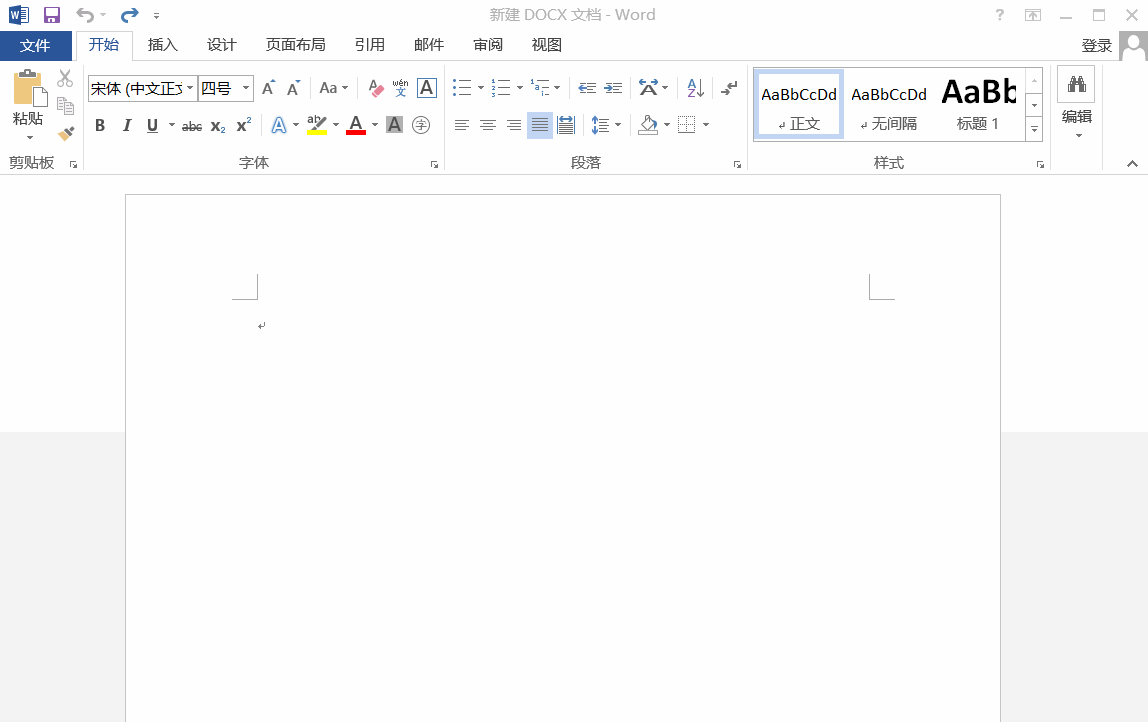Cut selection with the scissors icon
The image size is (1148, 722).
(65, 78)
